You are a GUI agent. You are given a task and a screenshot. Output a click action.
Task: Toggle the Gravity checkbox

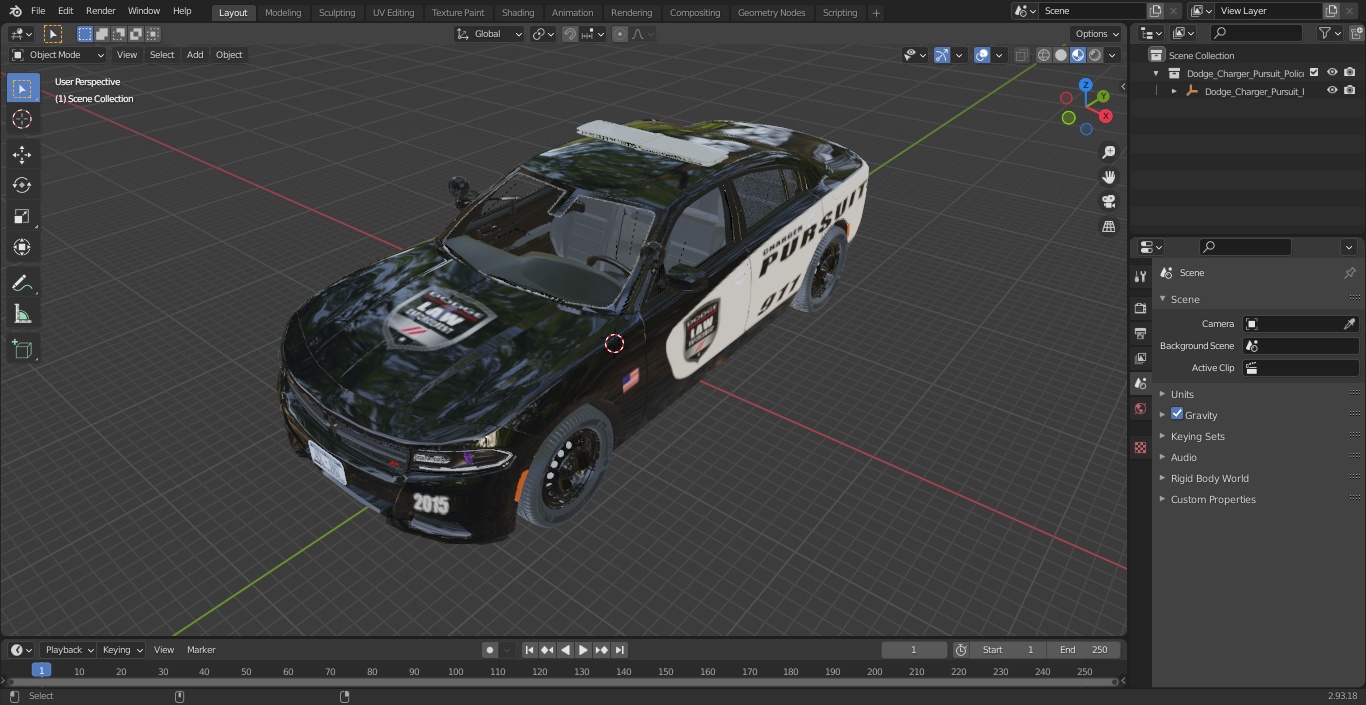(x=1177, y=414)
